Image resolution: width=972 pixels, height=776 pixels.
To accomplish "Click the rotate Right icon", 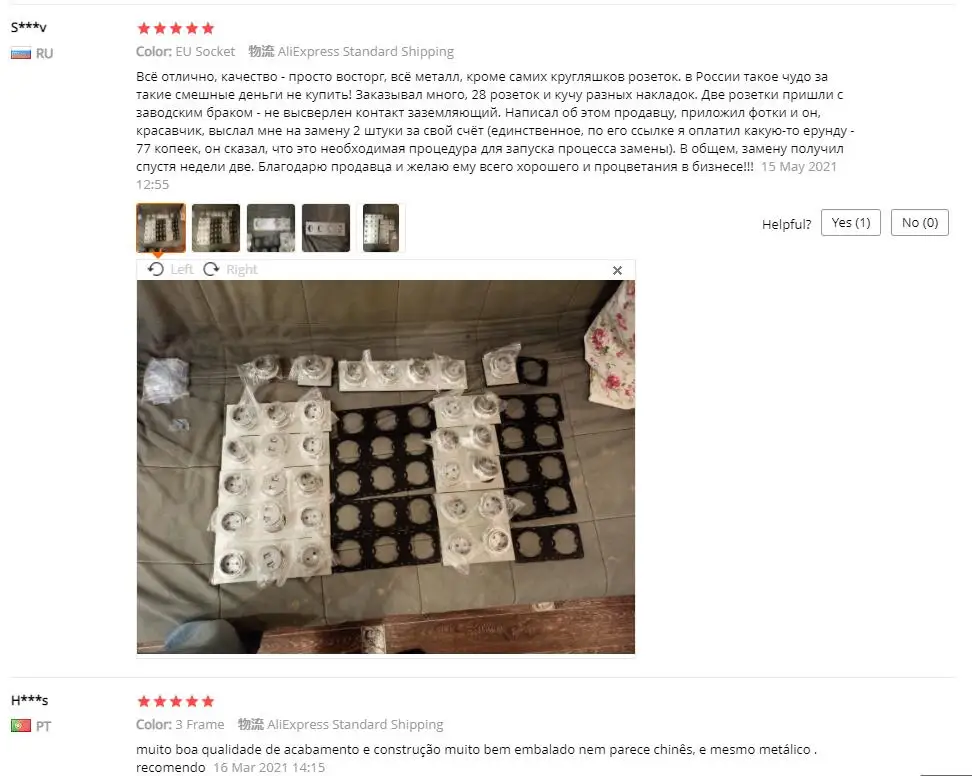I will pyautogui.click(x=211, y=269).
